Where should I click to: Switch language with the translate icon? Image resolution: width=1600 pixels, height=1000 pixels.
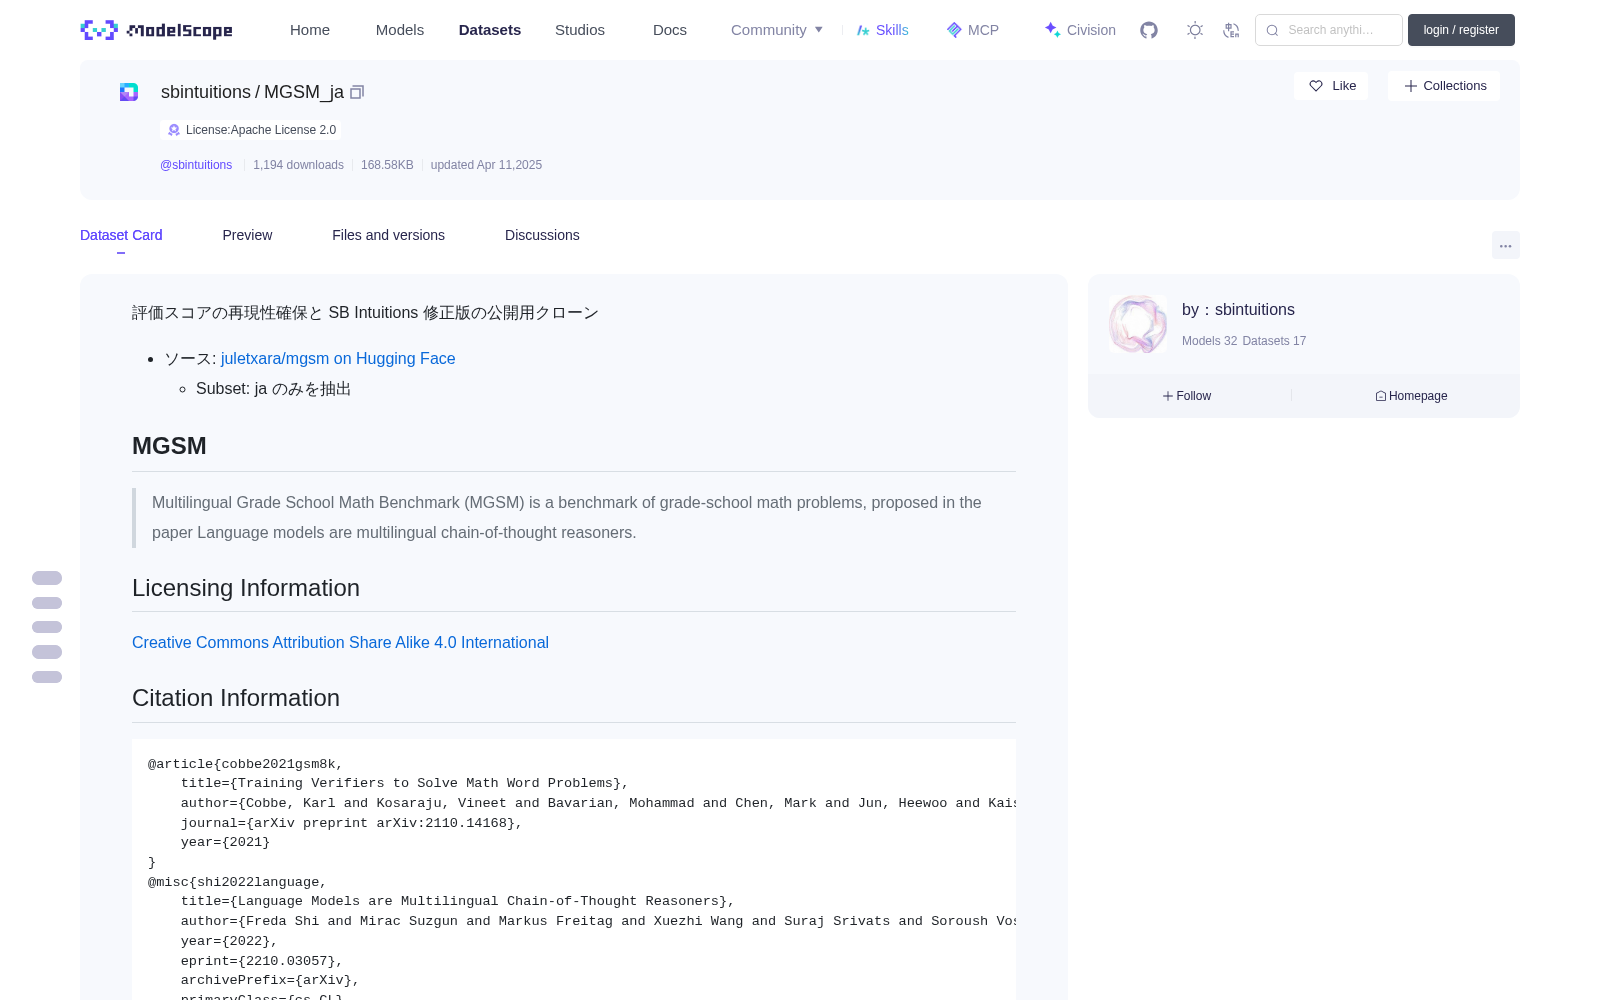pyautogui.click(x=1232, y=30)
